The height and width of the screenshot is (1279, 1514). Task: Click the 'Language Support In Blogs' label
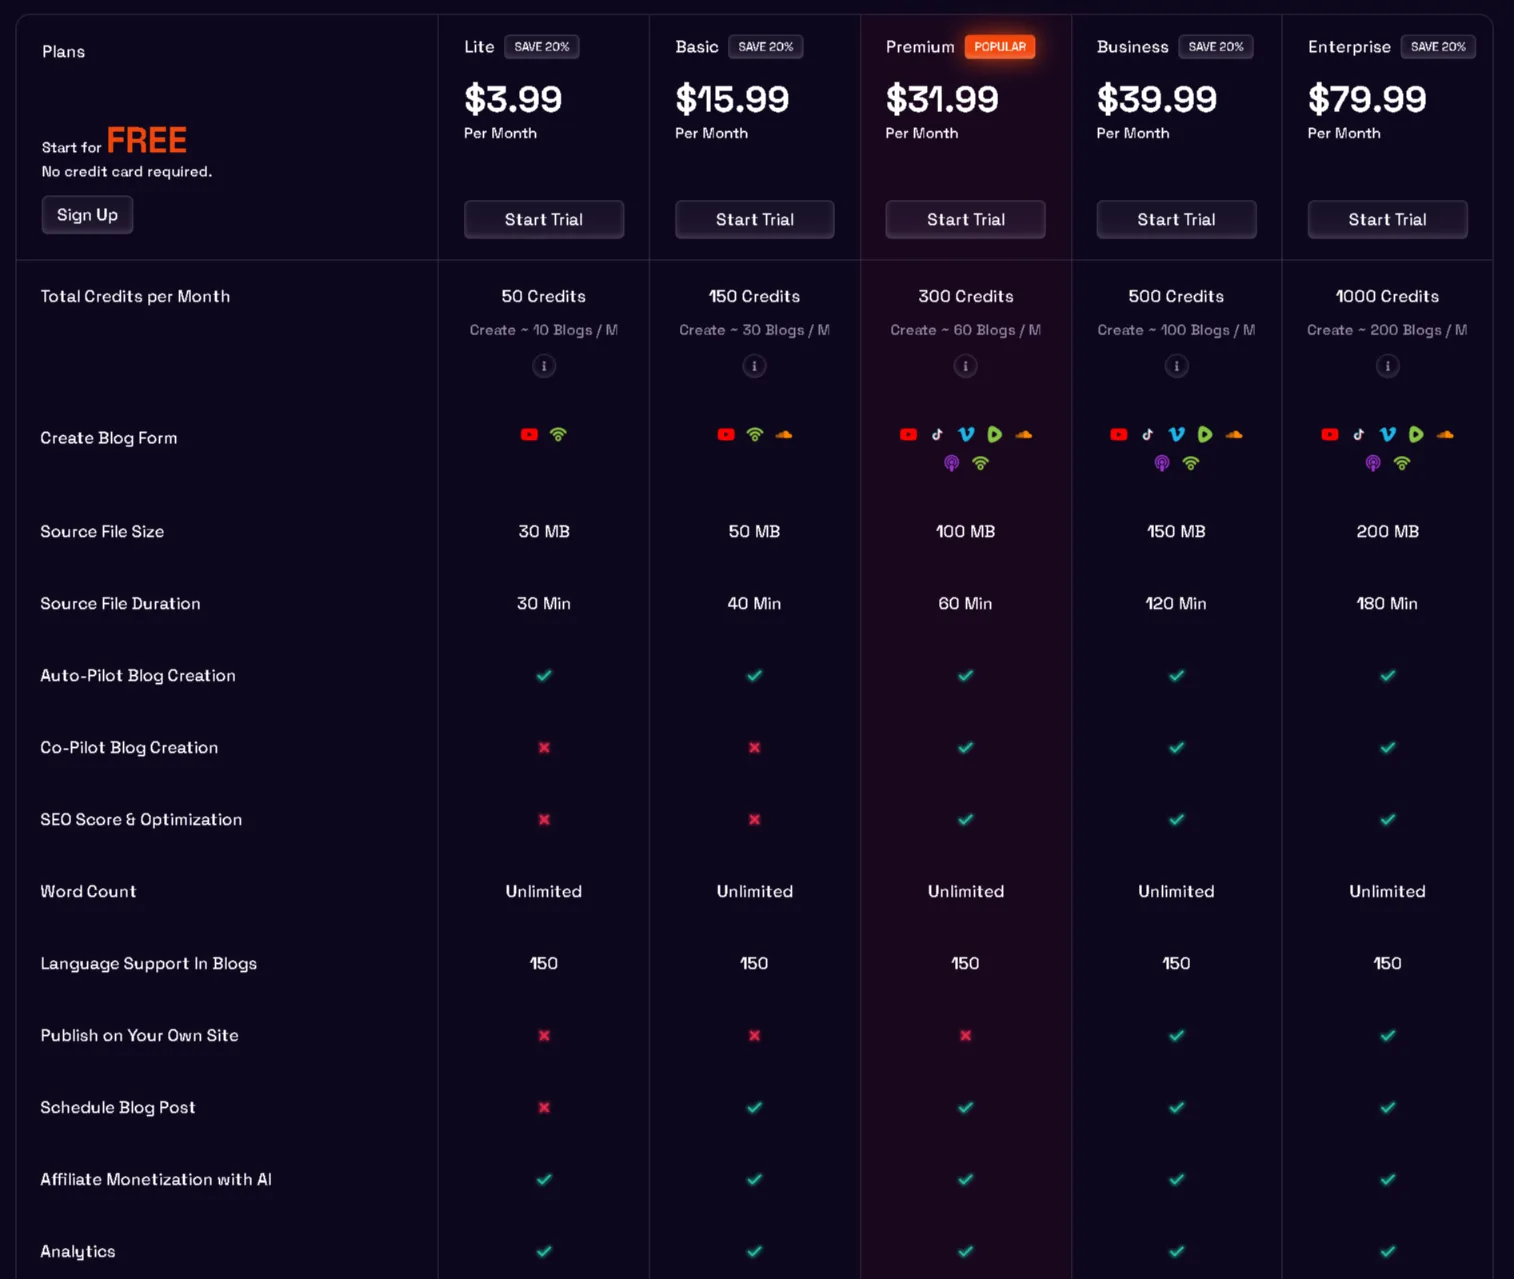pyautogui.click(x=149, y=964)
